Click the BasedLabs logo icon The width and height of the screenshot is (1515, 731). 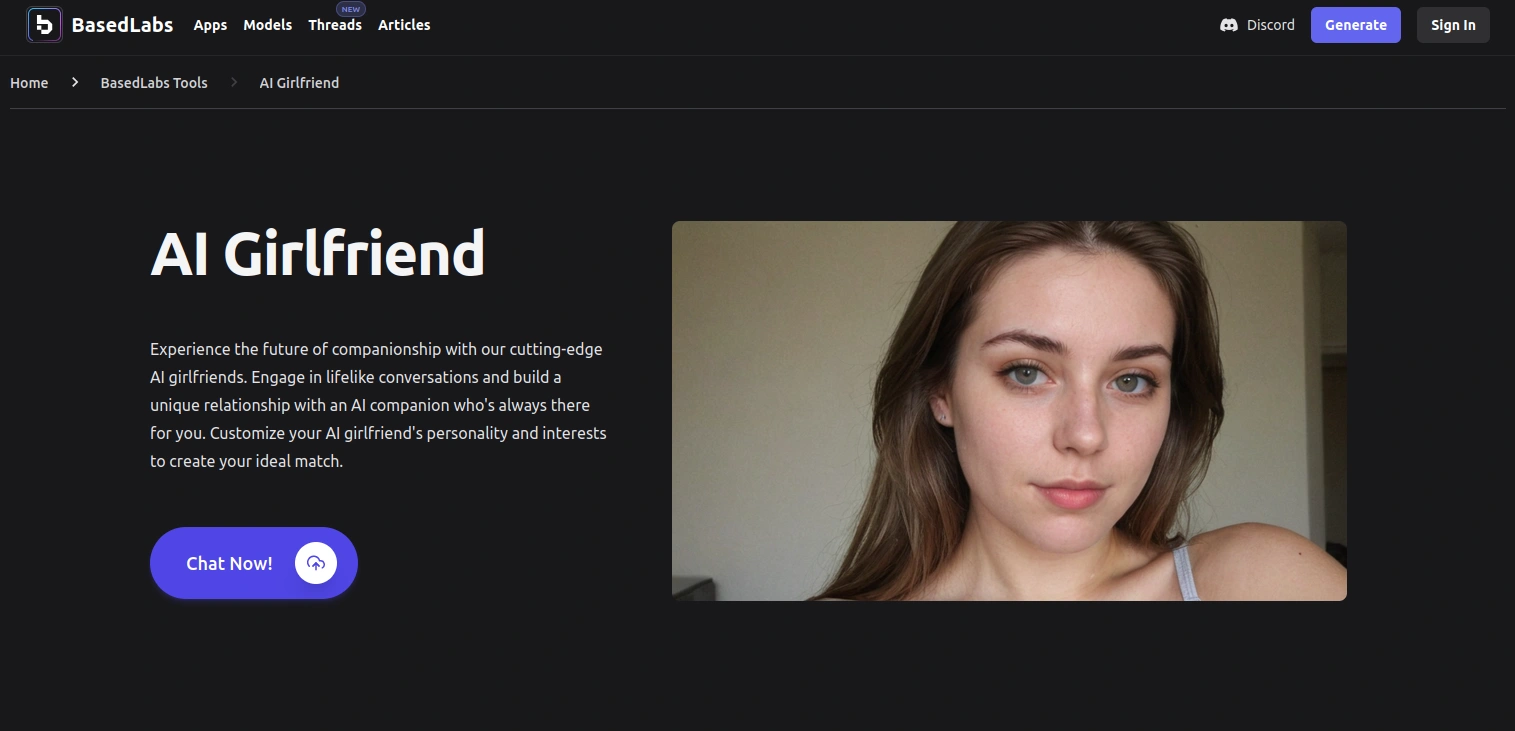click(x=44, y=25)
